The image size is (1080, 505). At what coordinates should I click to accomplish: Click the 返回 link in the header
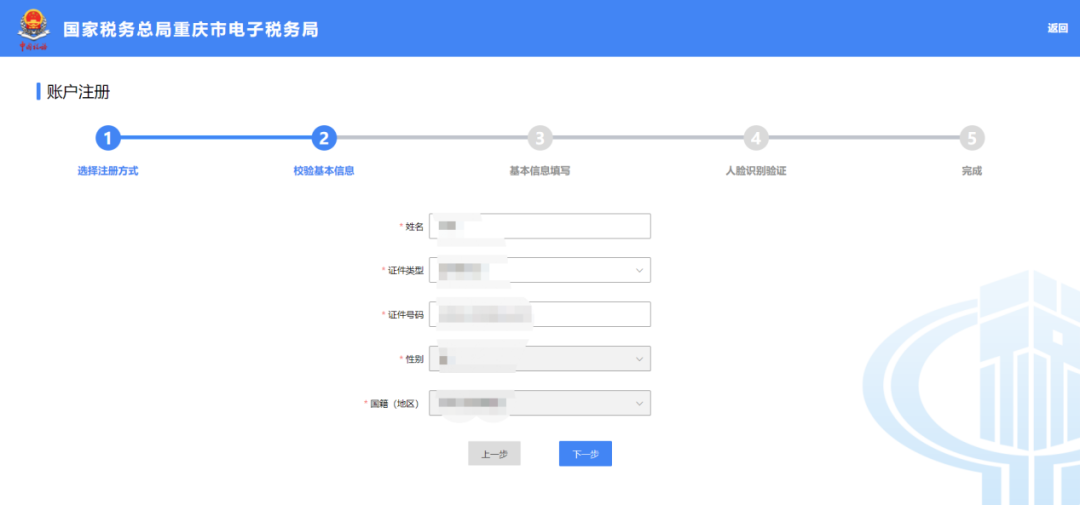[x=1057, y=28]
